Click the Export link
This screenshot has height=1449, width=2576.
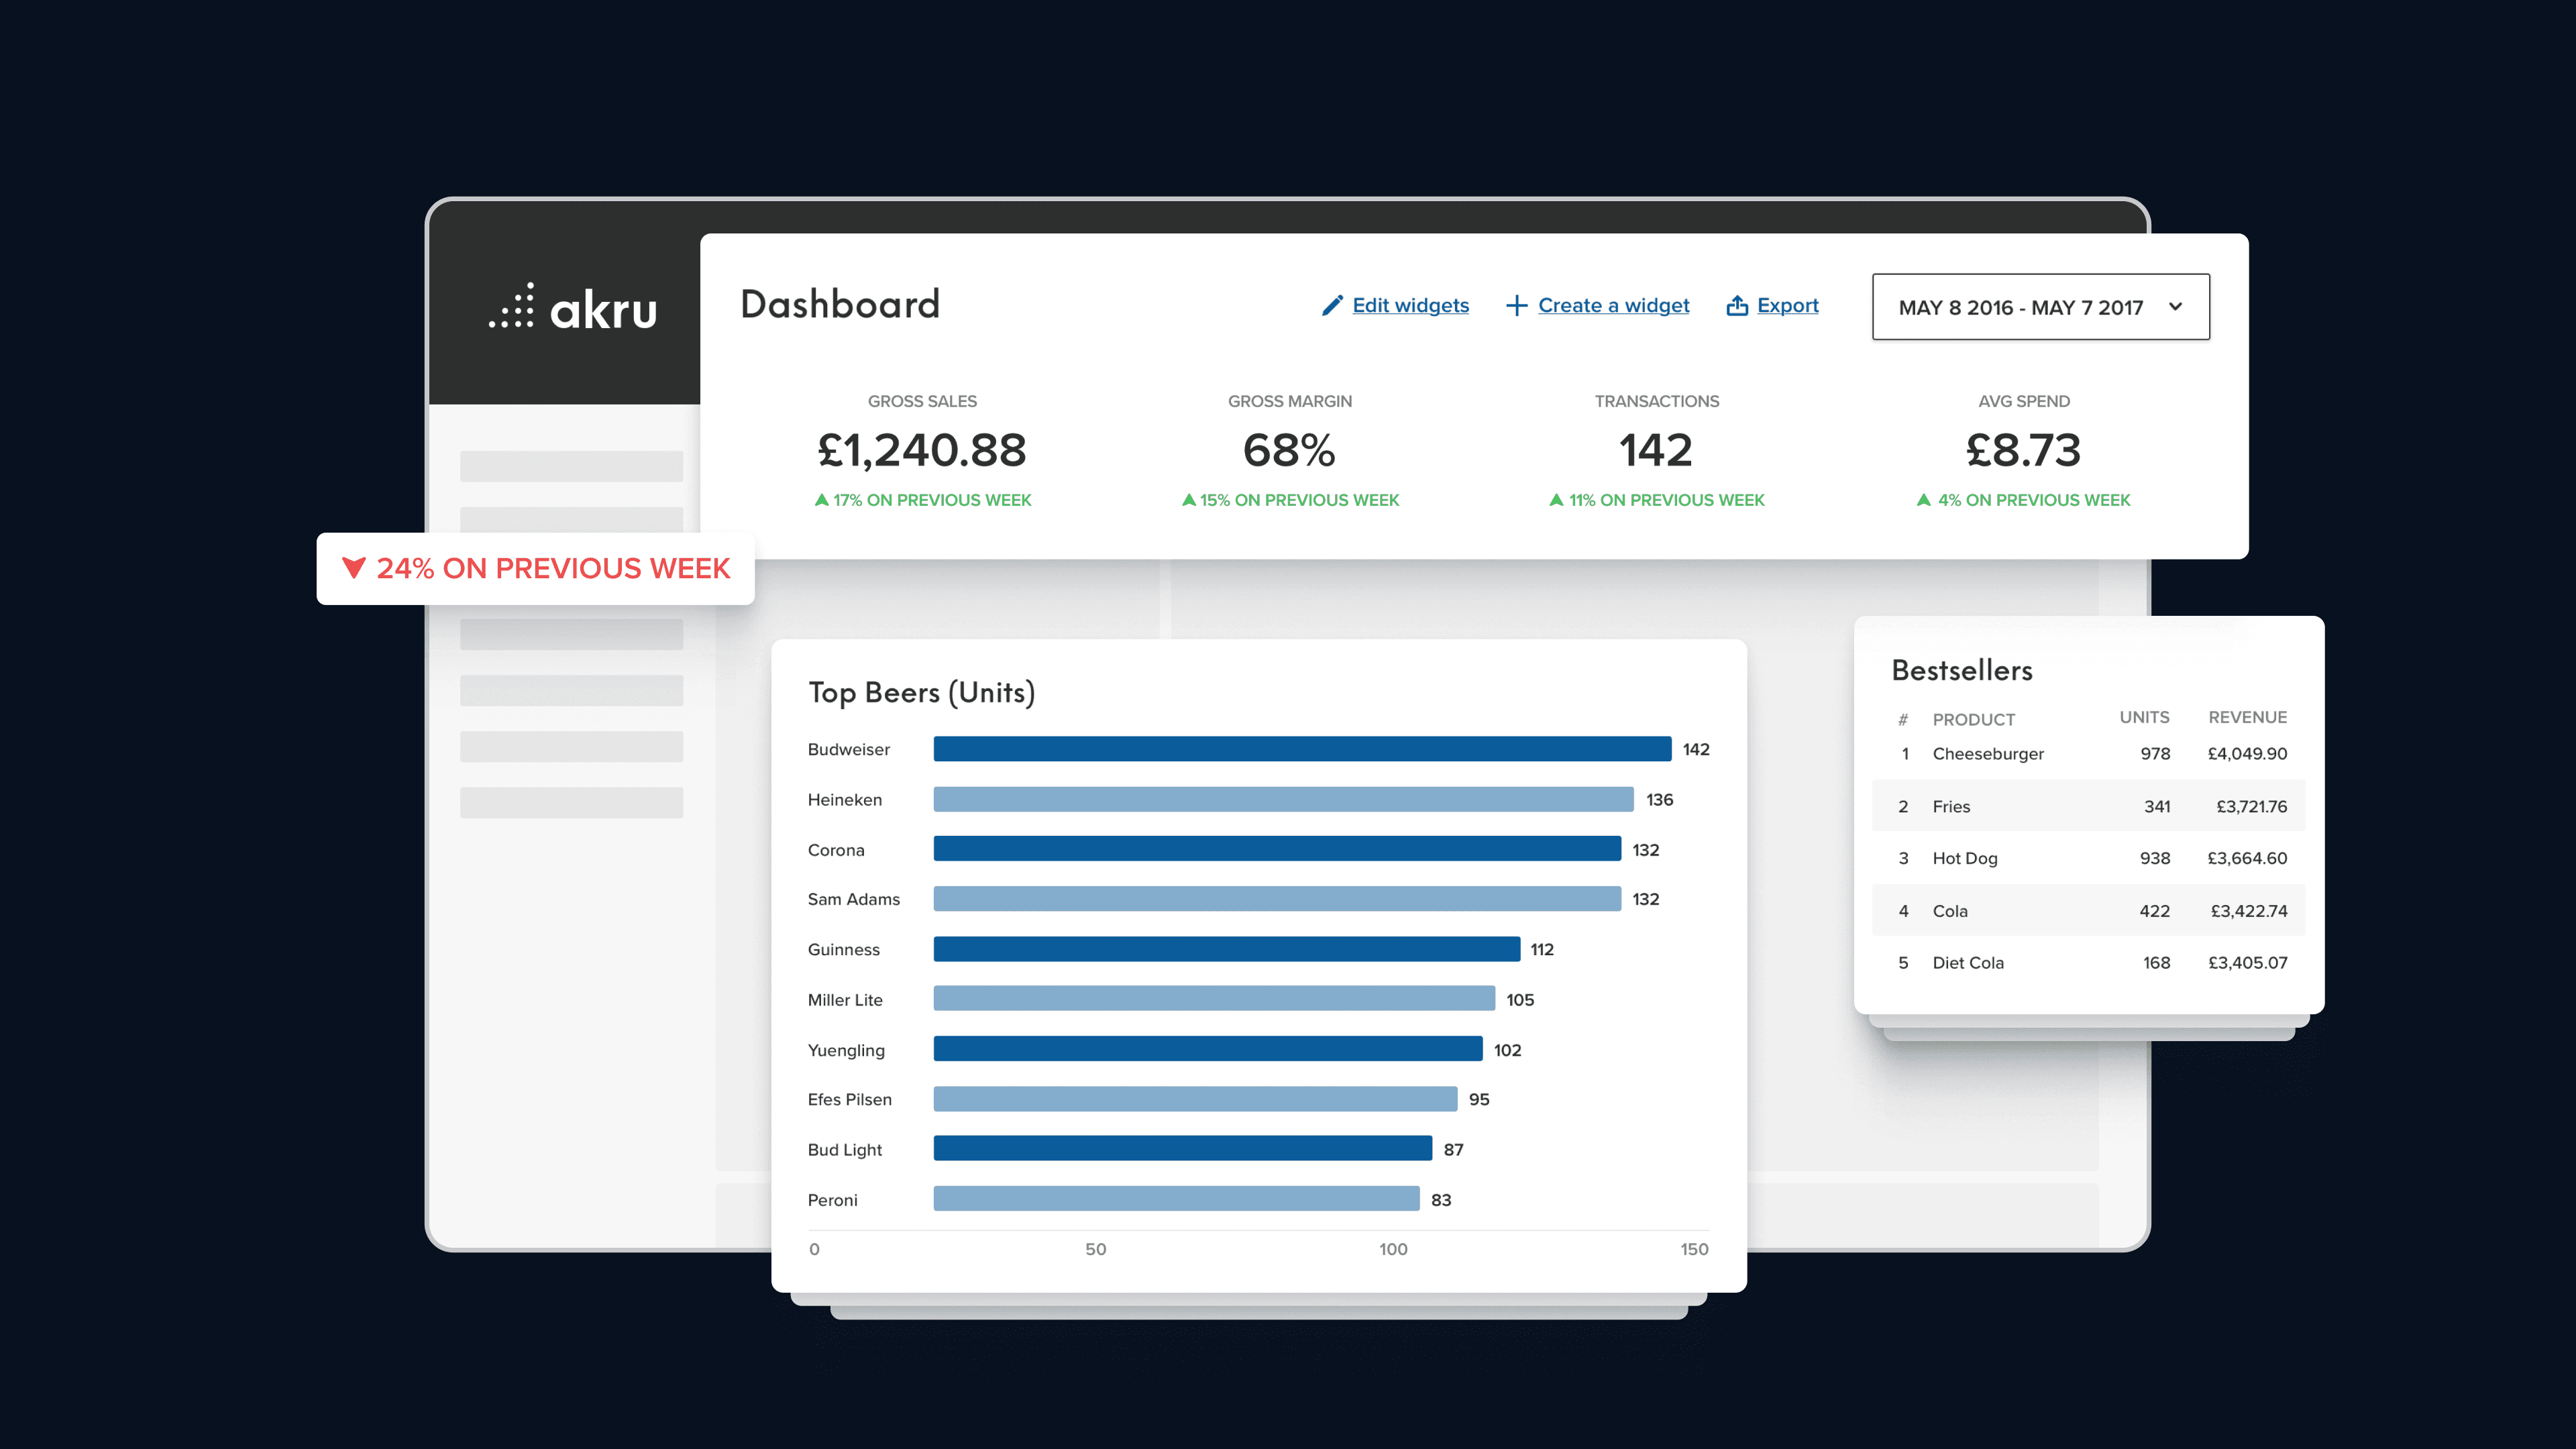(x=1787, y=305)
